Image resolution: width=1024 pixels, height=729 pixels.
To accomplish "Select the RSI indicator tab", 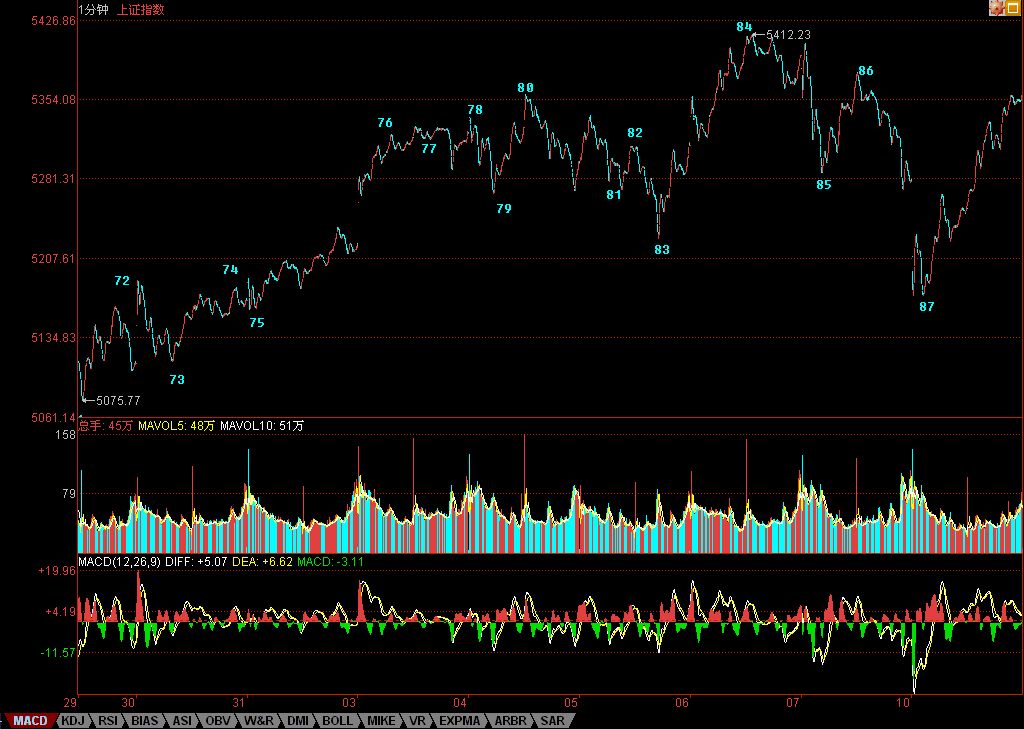I will tap(108, 720).
